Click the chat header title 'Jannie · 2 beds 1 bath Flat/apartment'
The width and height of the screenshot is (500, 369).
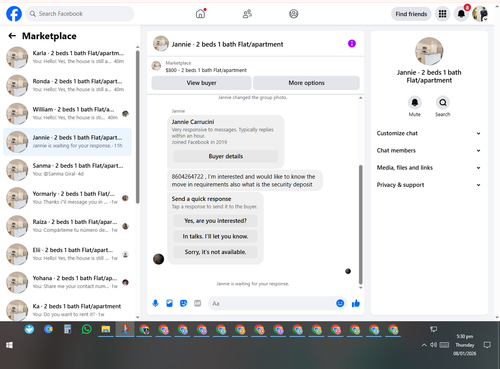pos(227,44)
